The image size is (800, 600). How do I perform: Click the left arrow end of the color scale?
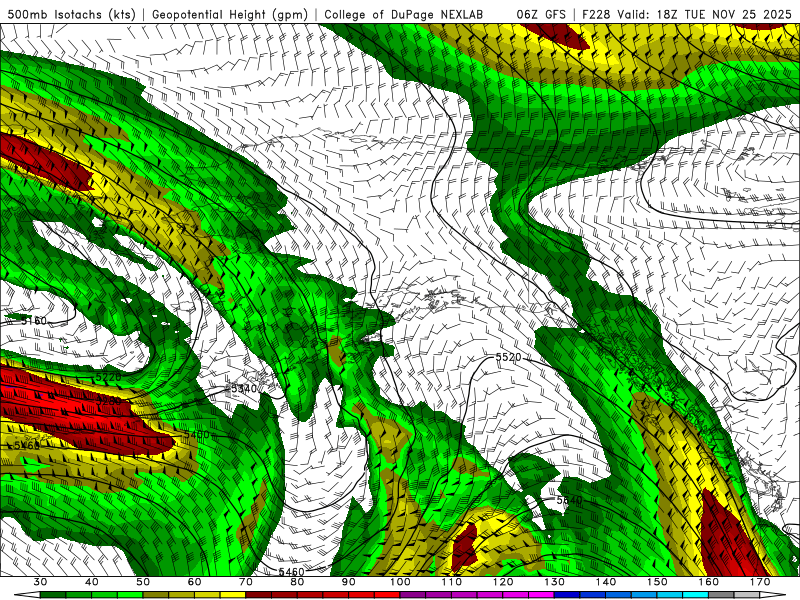[x=27, y=595]
